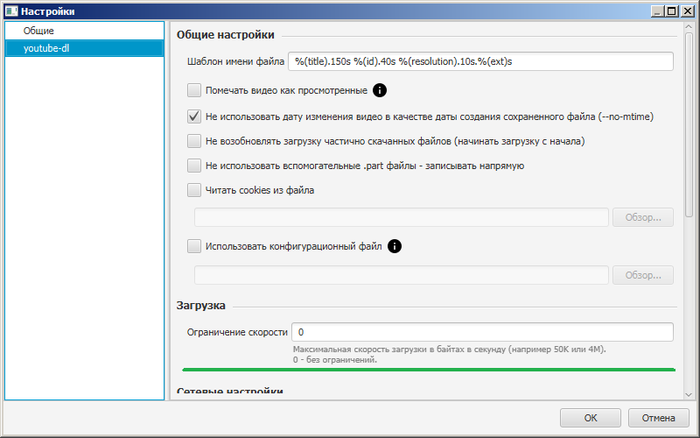Cancel with the Отмена button
Screen dimensions: 700x438
(658, 418)
